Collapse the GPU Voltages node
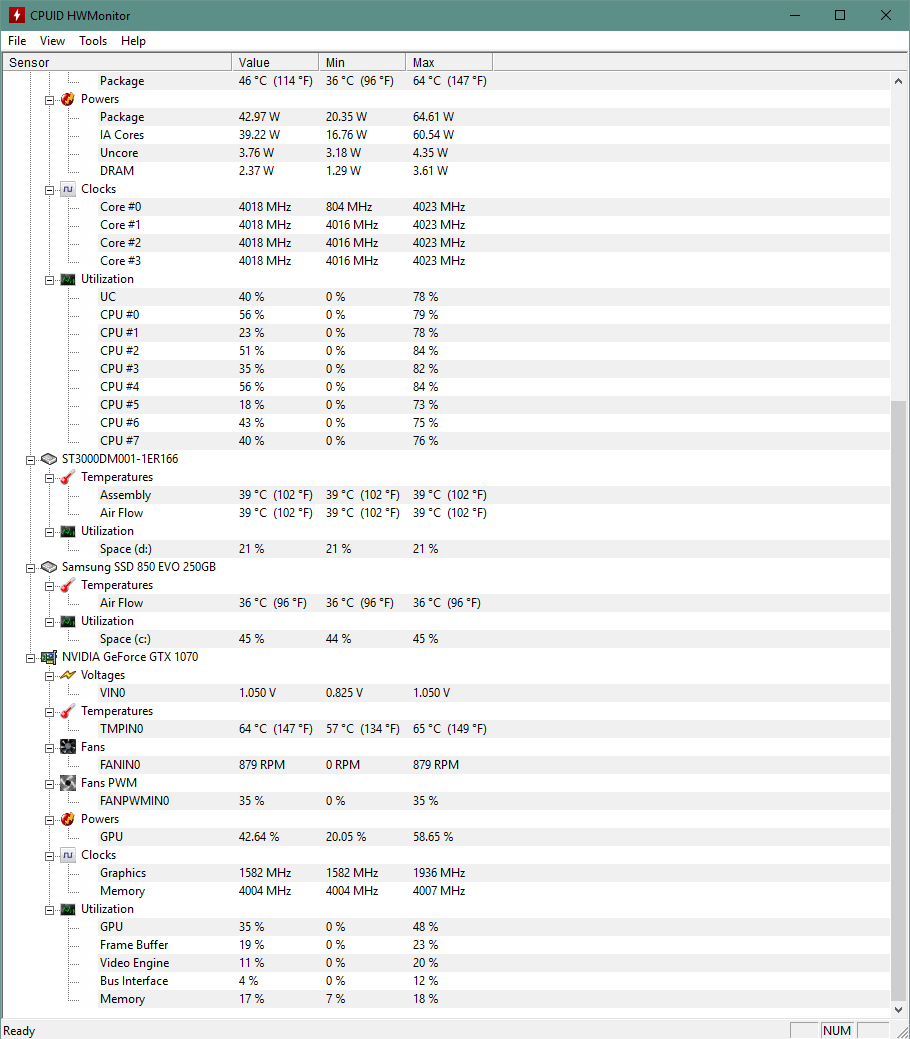 (49, 677)
